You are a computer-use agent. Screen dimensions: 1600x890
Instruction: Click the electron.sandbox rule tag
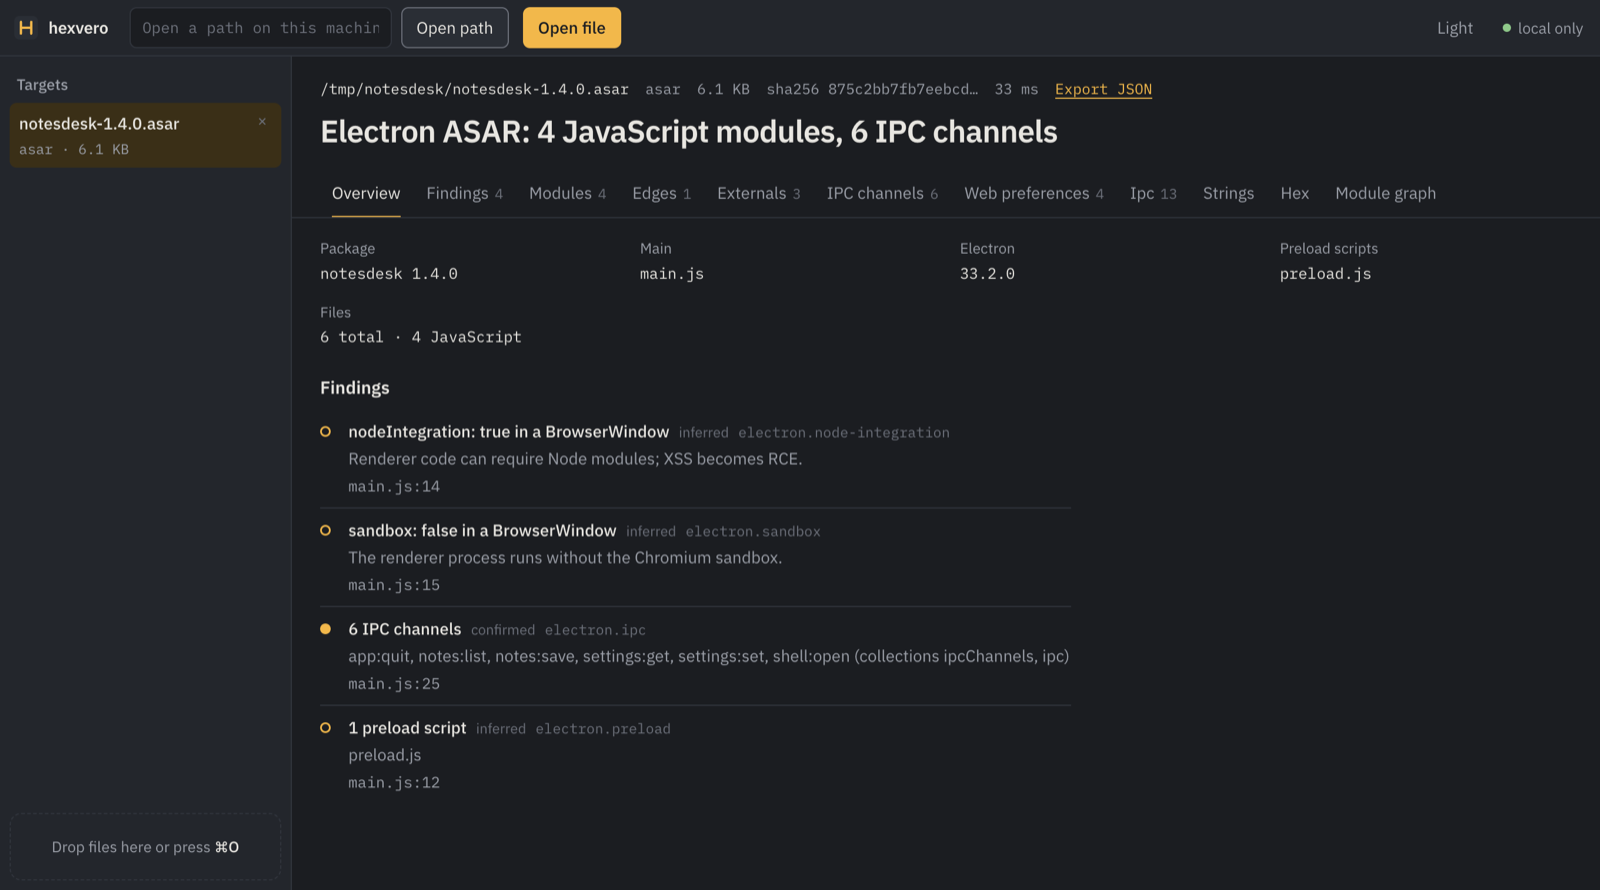coord(753,532)
